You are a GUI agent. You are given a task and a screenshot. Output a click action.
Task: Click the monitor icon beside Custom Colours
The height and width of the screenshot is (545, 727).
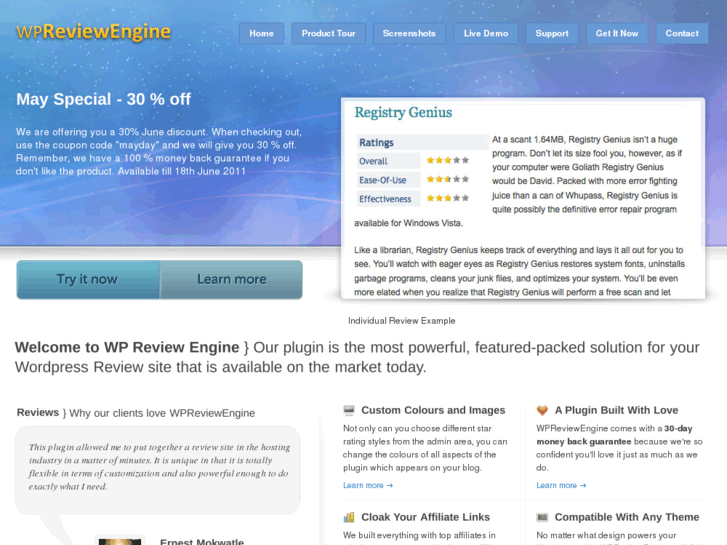(349, 410)
